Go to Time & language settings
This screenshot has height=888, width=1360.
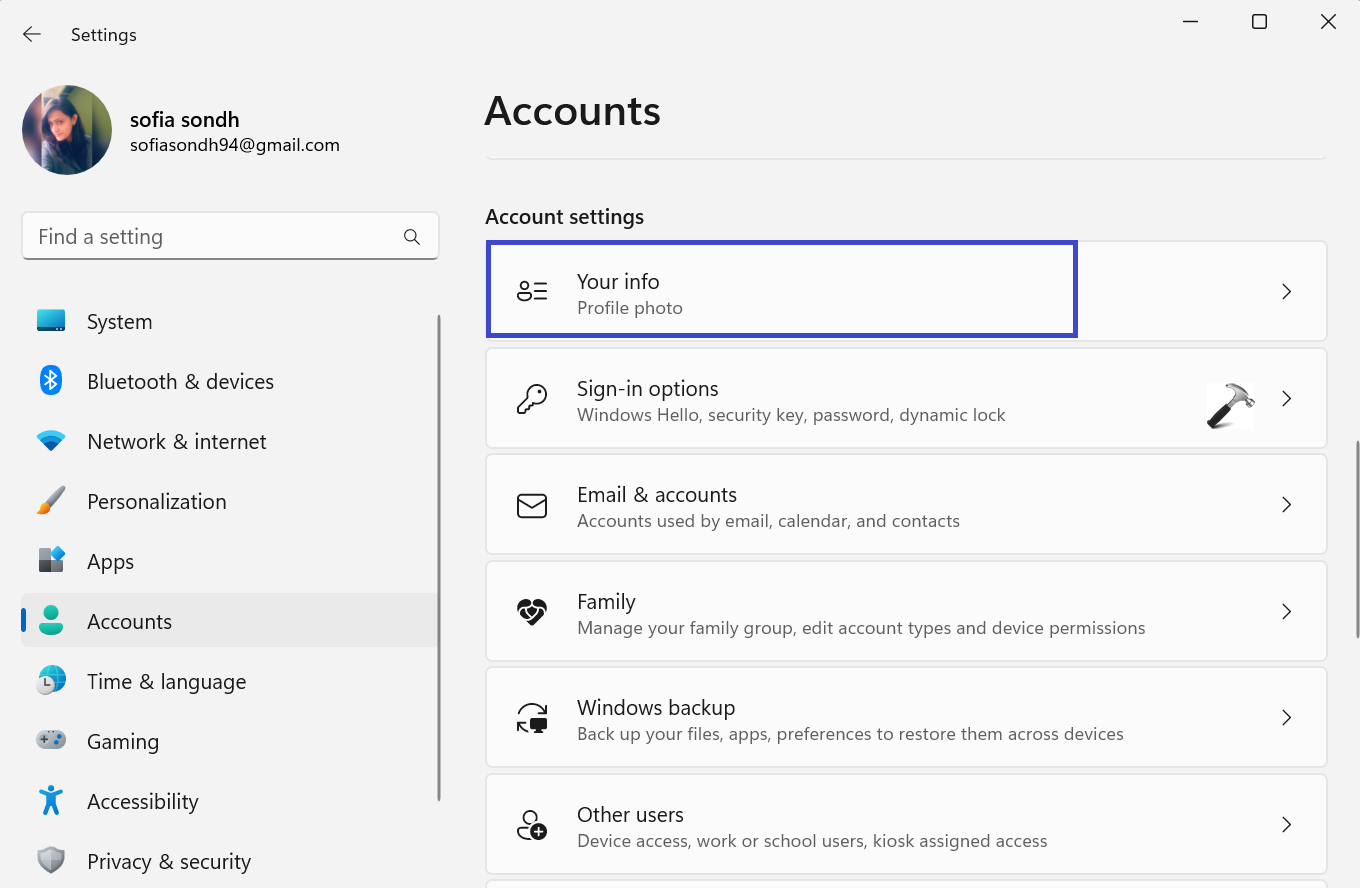tap(166, 682)
